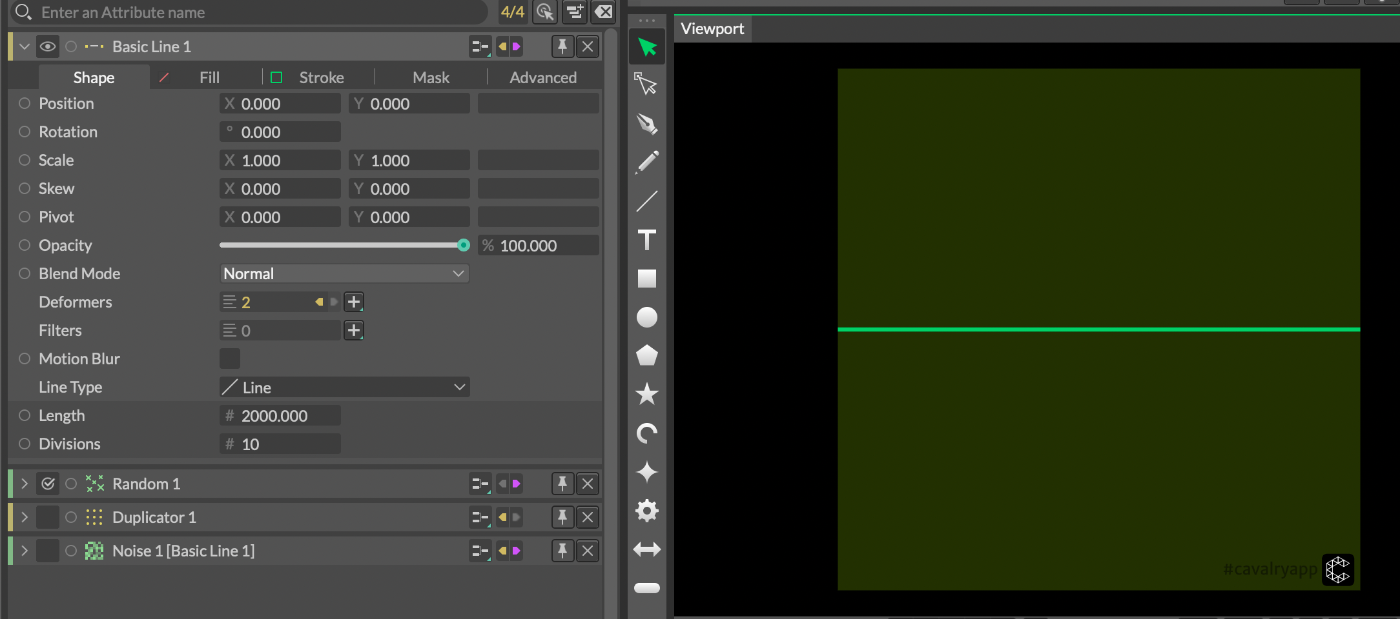
Task: Focus the attribute name search box
Action: tap(250, 12)
